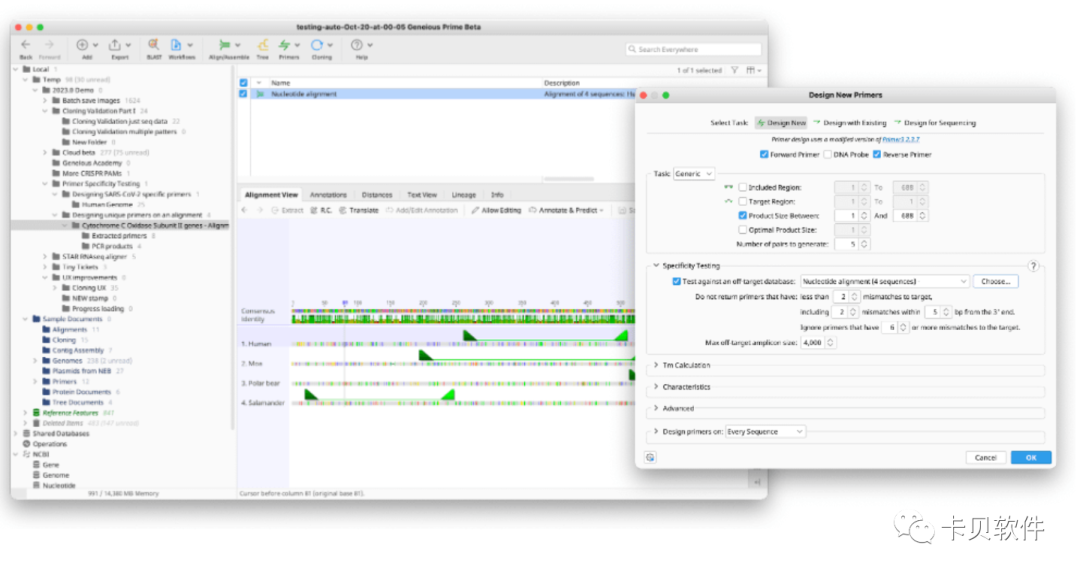This screenshot has height=575, width=1080.
Task: Click Add/Edit Annotation in the viewer toolbar
Action: click(x=422, y=211)
